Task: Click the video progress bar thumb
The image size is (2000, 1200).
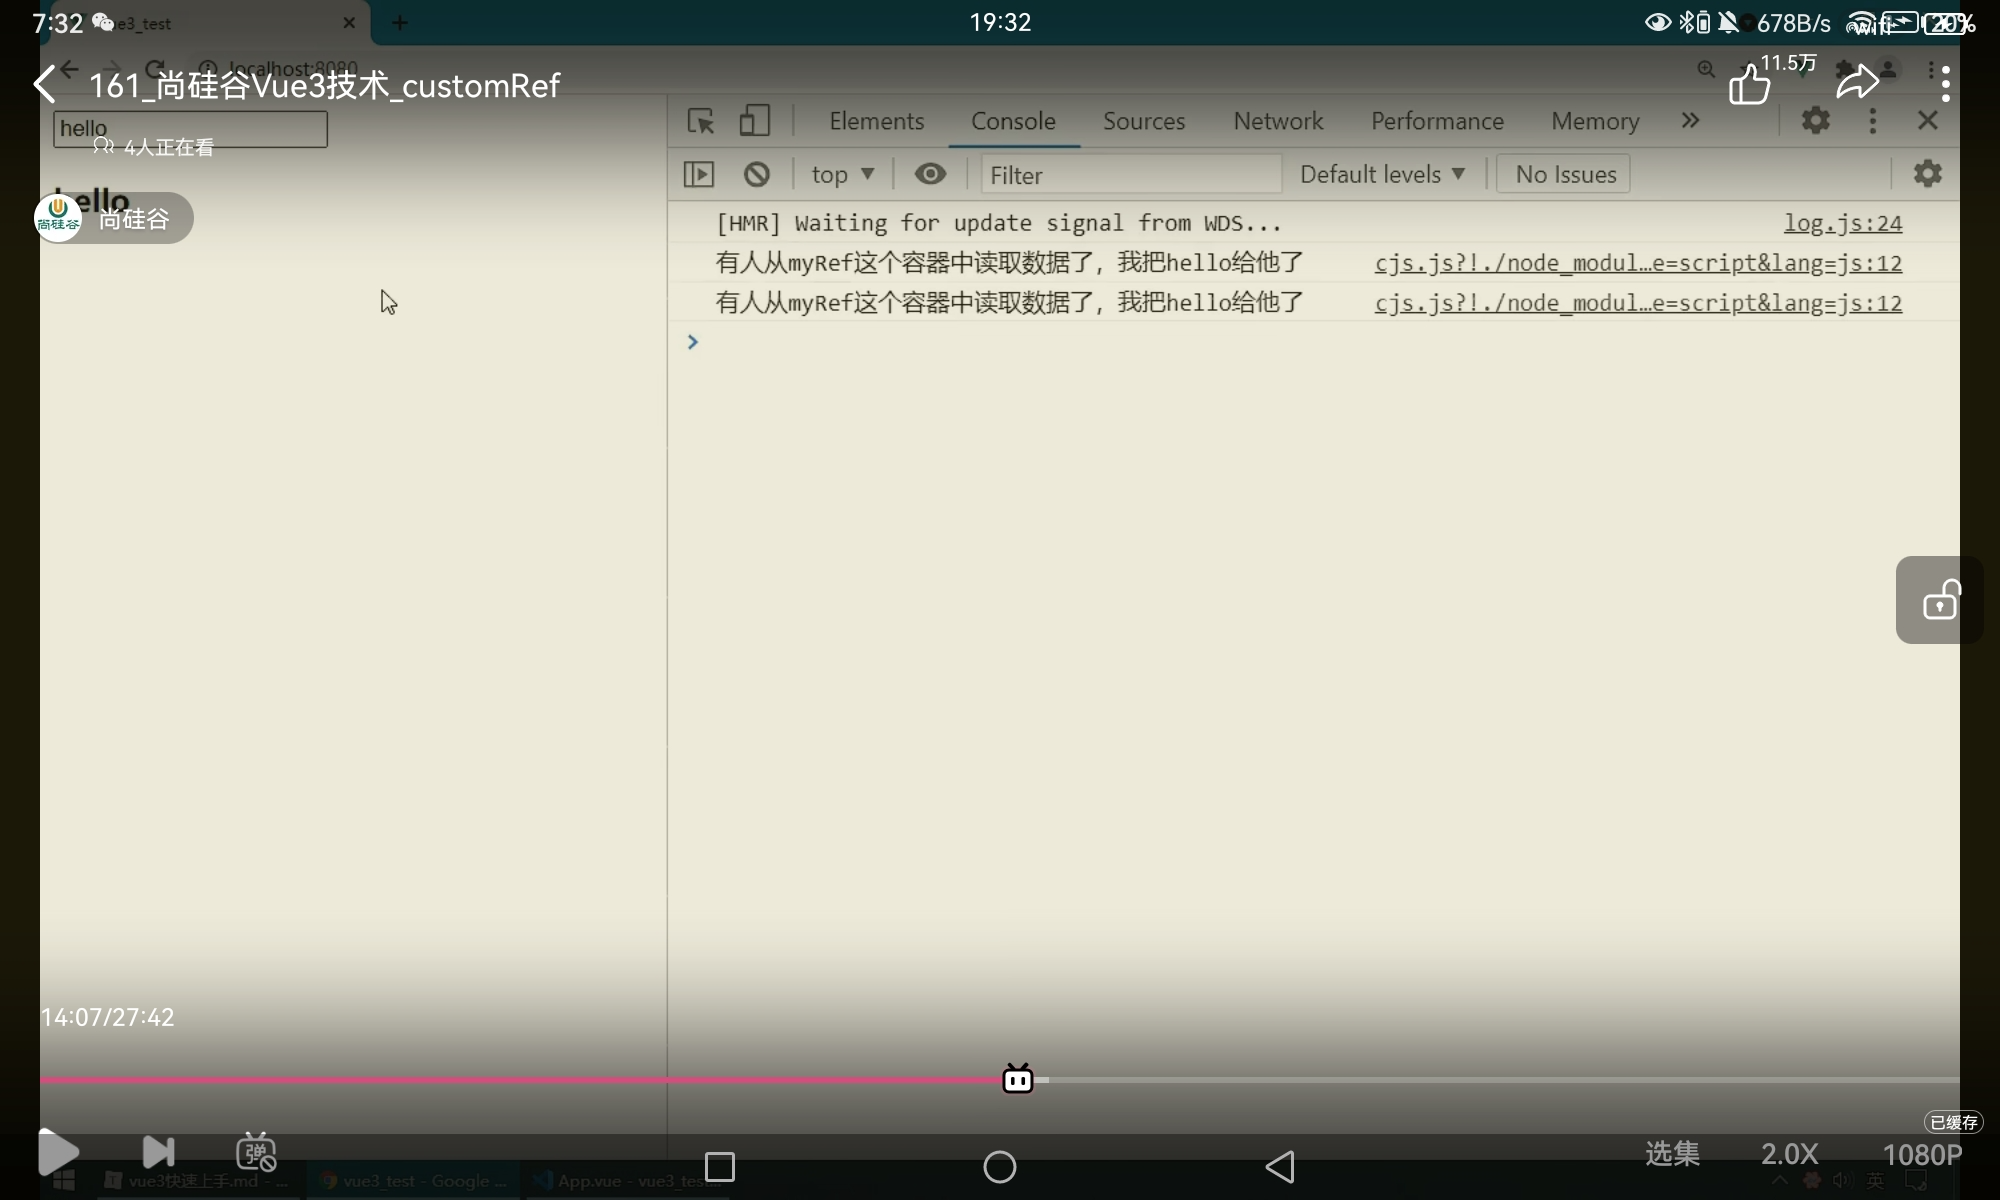Action: (1017, 1079)
